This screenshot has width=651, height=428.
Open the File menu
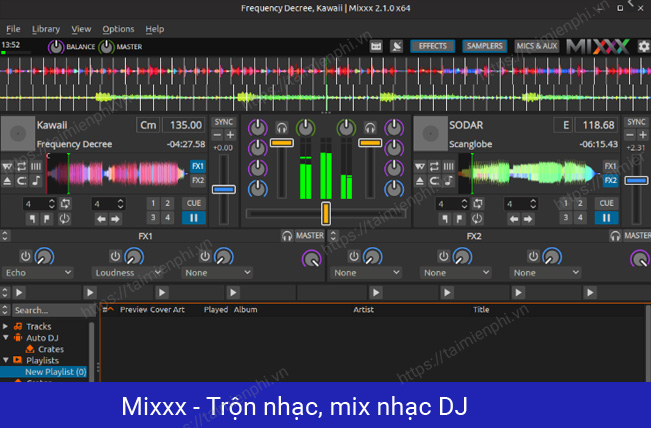point(13,29)
